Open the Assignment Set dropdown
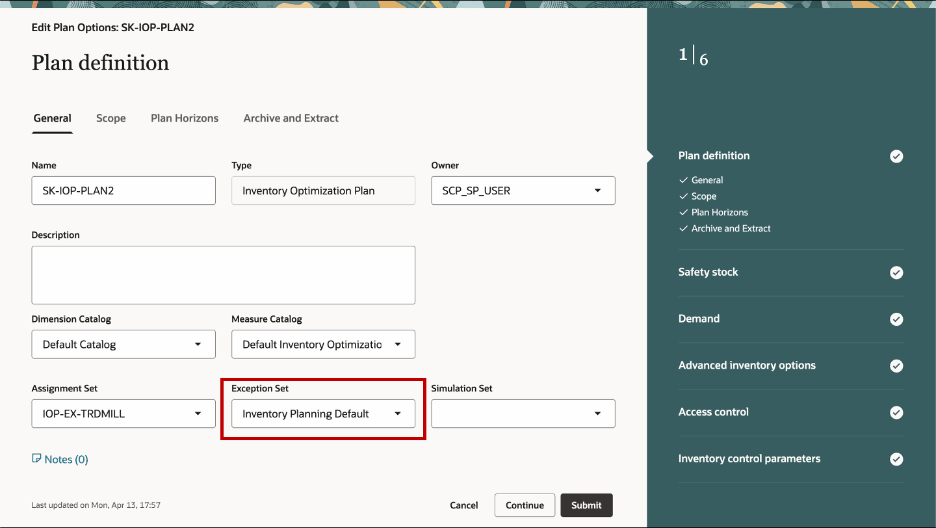 (x=124, y=413)
